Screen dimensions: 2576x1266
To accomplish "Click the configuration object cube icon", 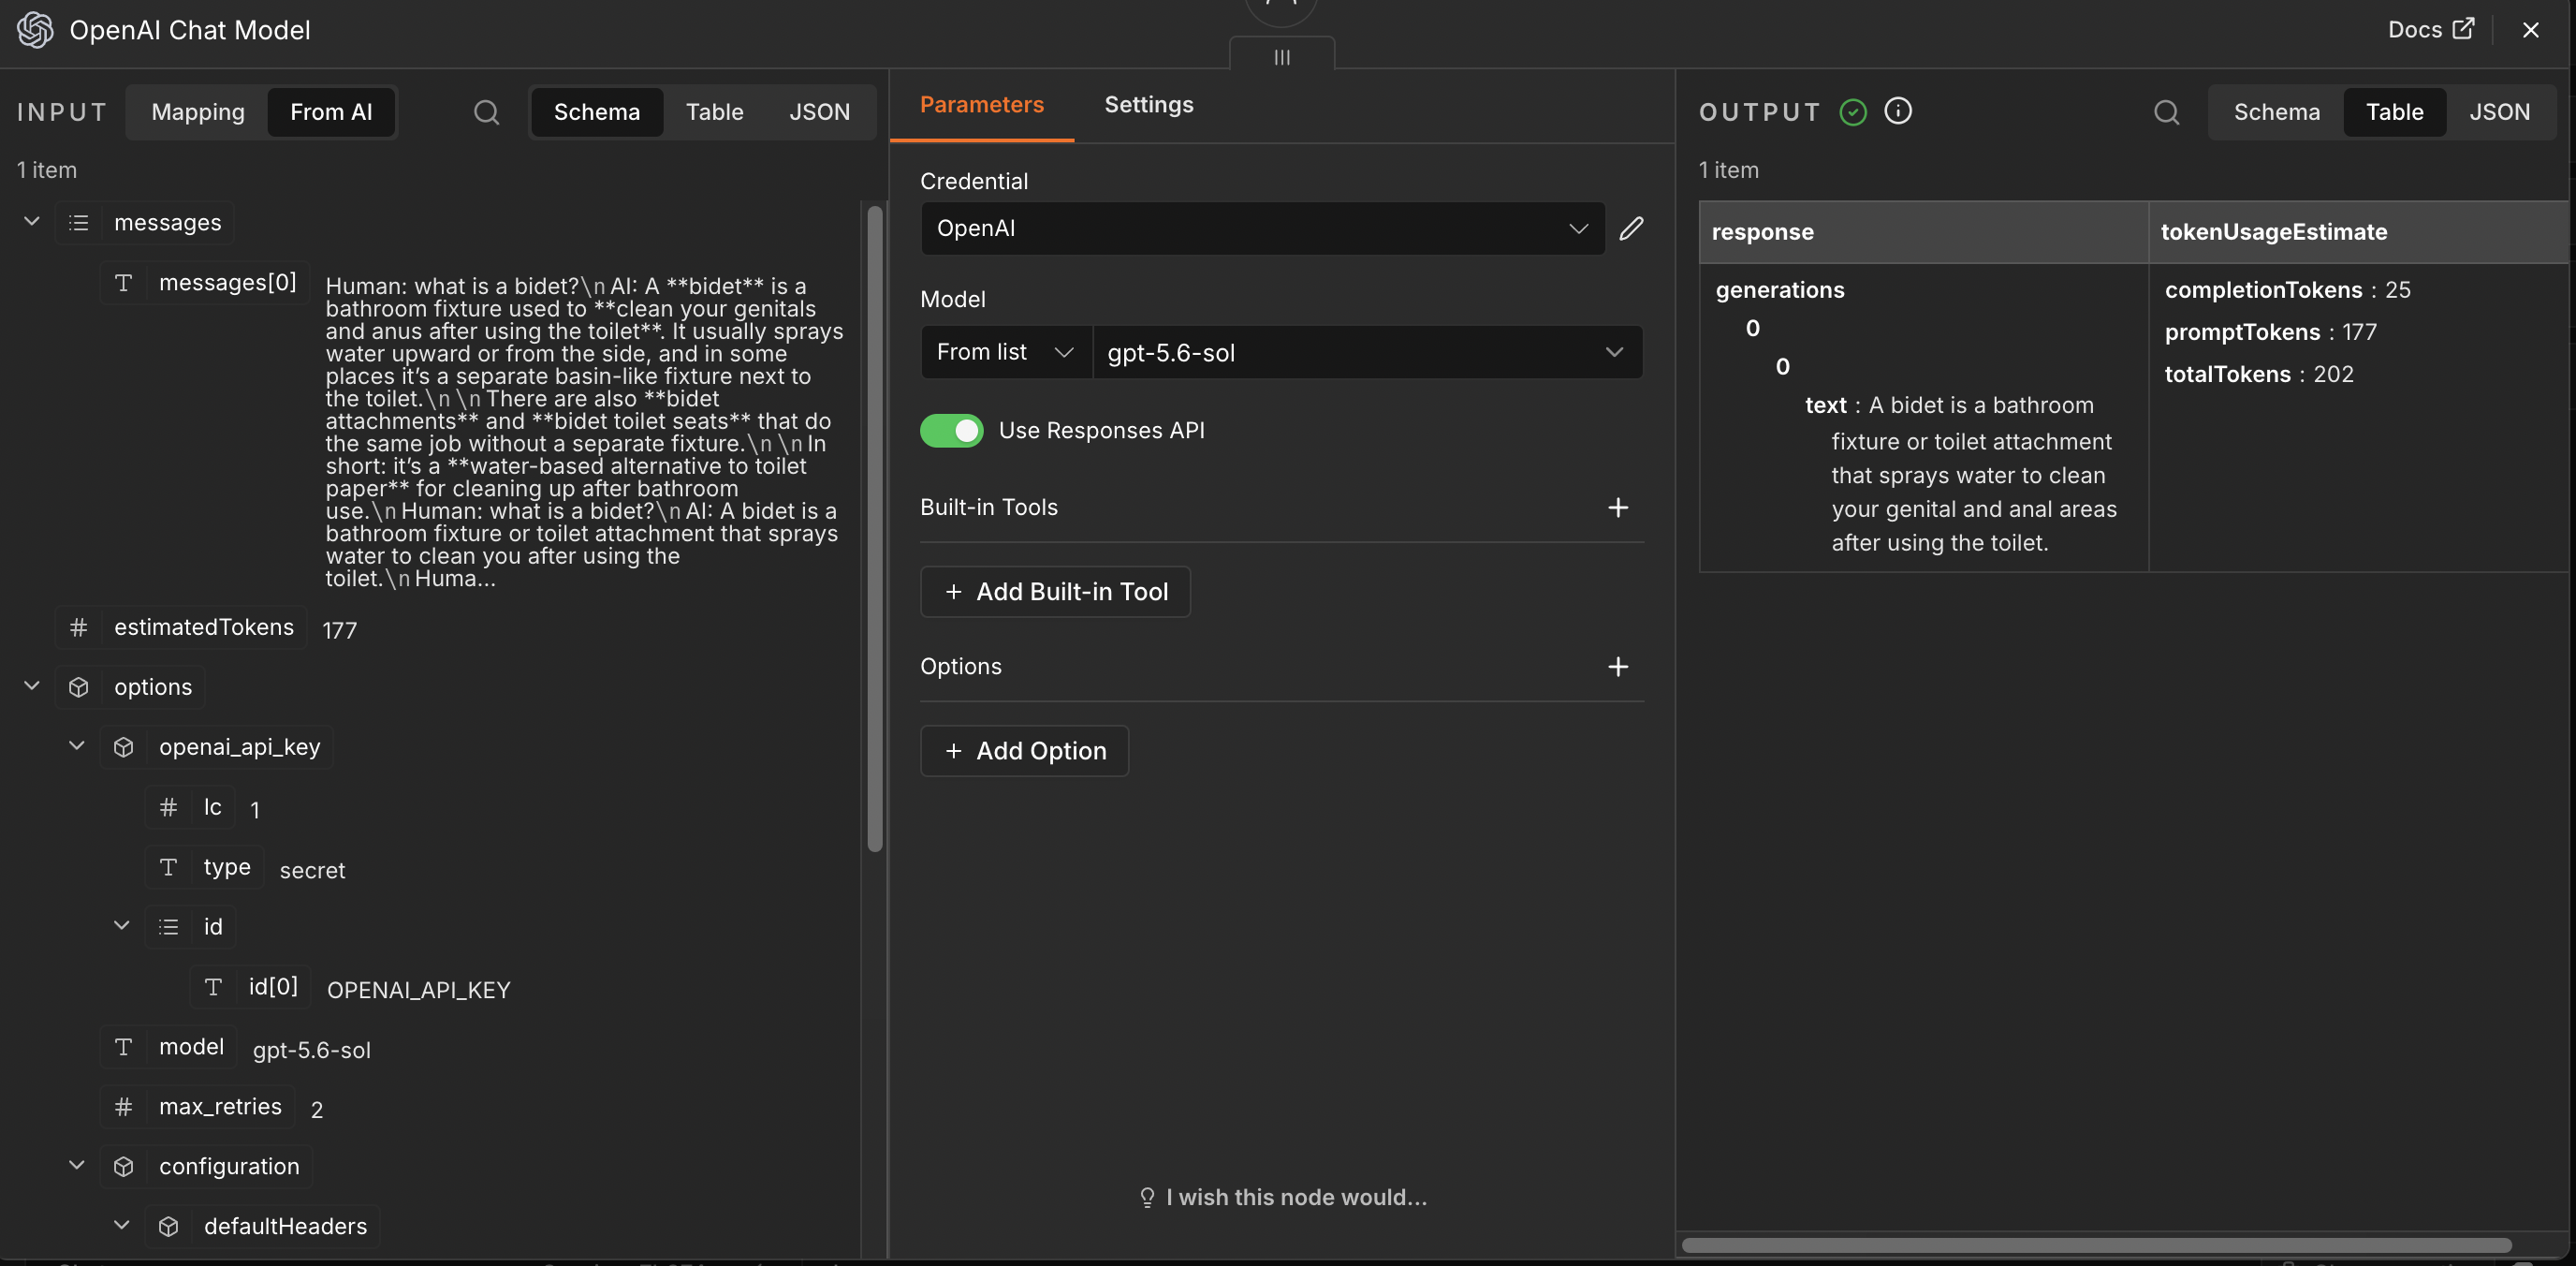I will (123, 1167).
